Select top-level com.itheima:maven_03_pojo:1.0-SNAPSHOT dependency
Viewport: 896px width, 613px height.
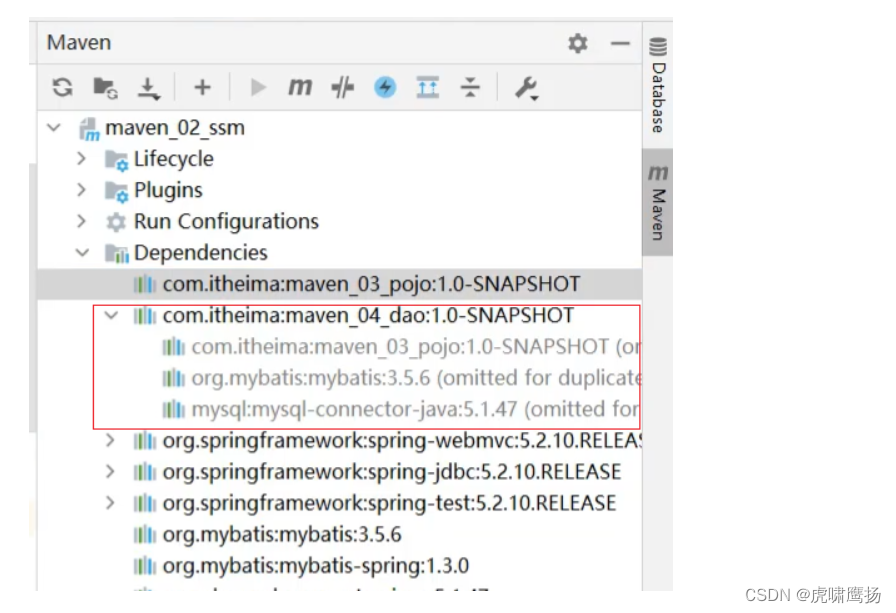(339, 284)
